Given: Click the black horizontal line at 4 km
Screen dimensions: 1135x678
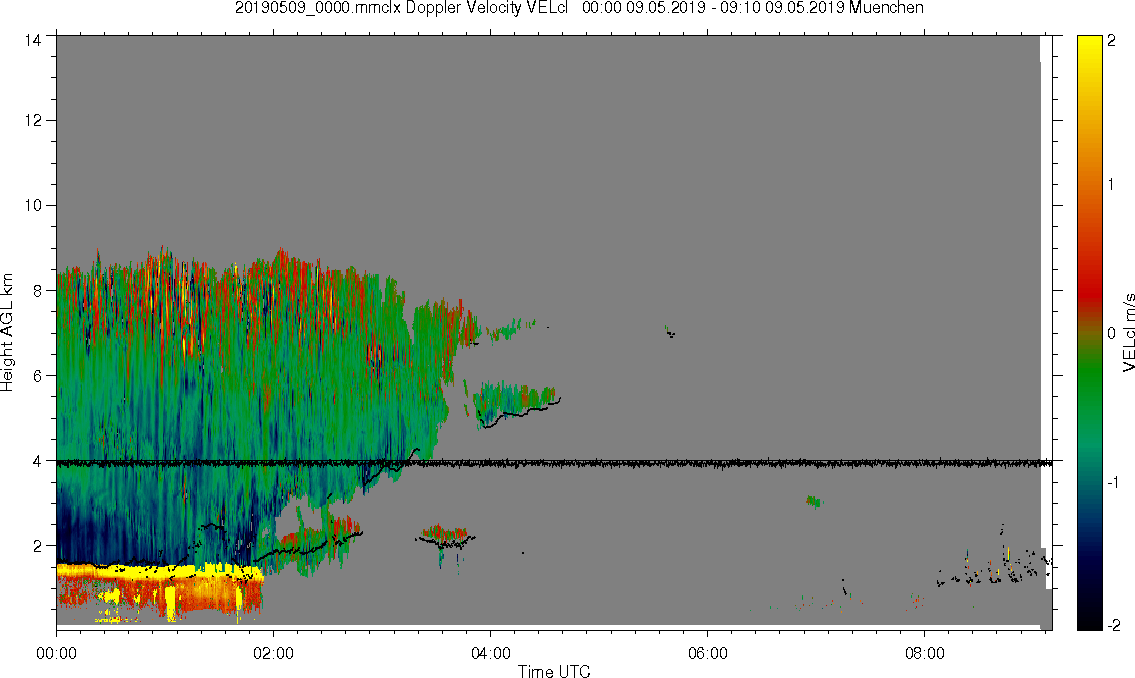Looking at the screenshot, I should [554, 463].
